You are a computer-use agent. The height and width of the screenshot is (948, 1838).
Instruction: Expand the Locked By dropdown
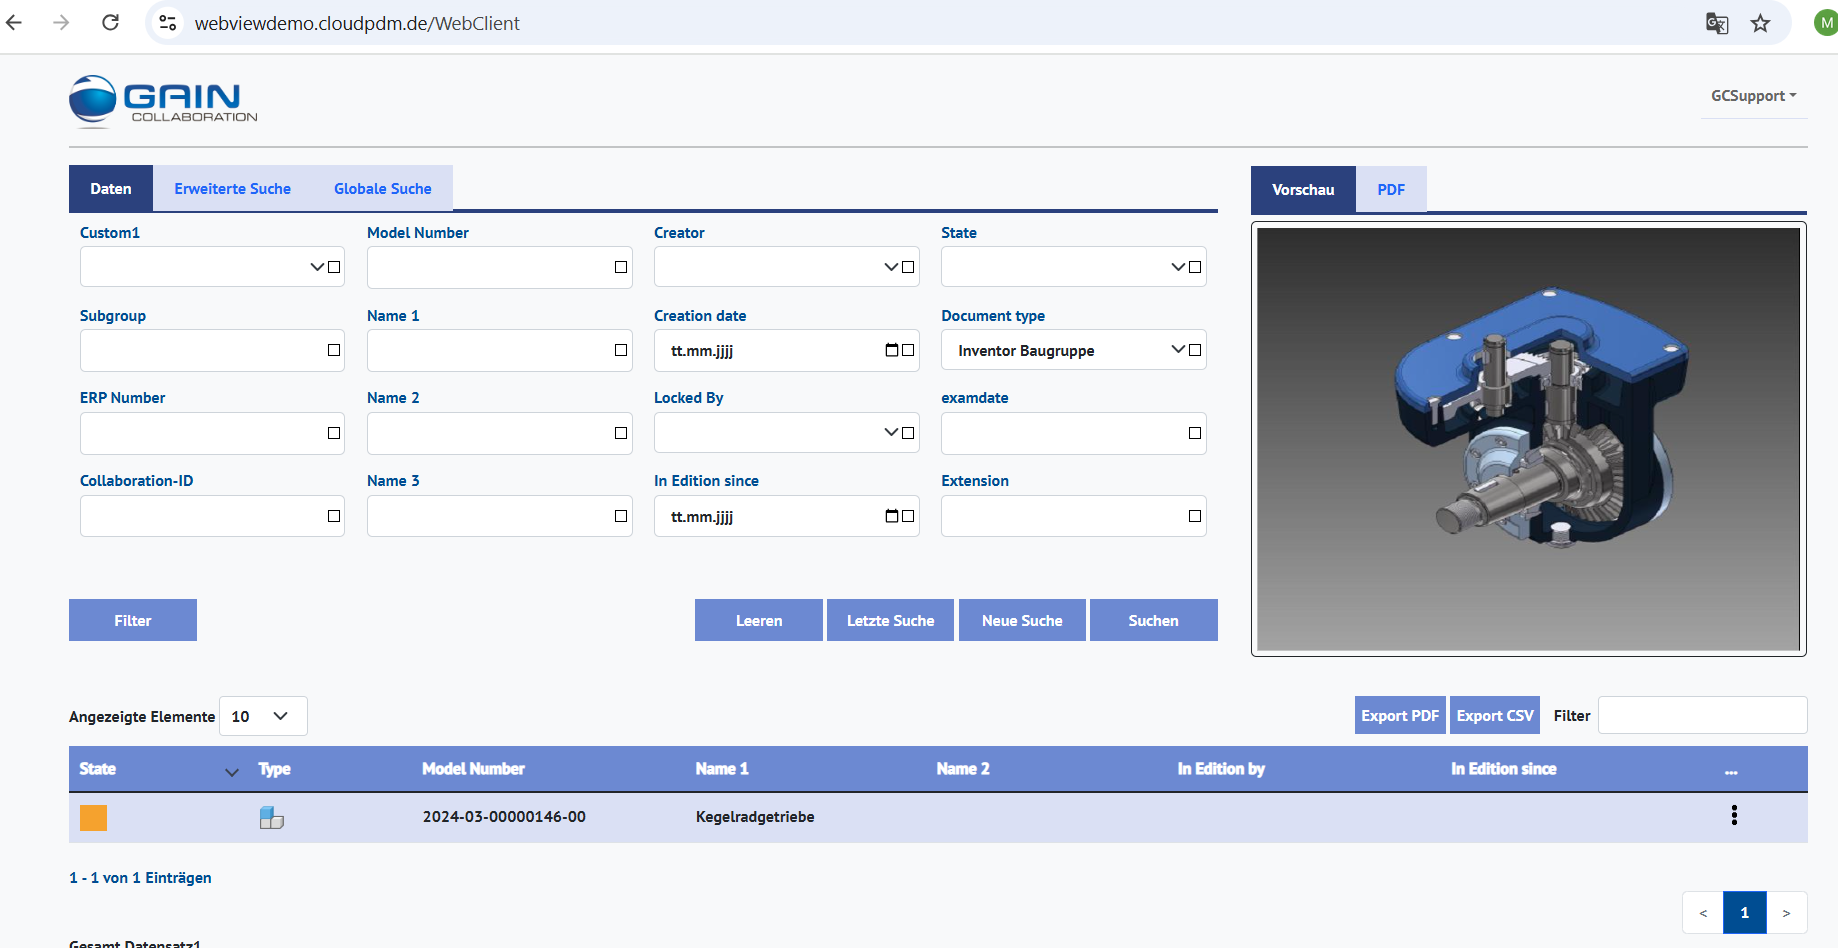click(891, 433)
